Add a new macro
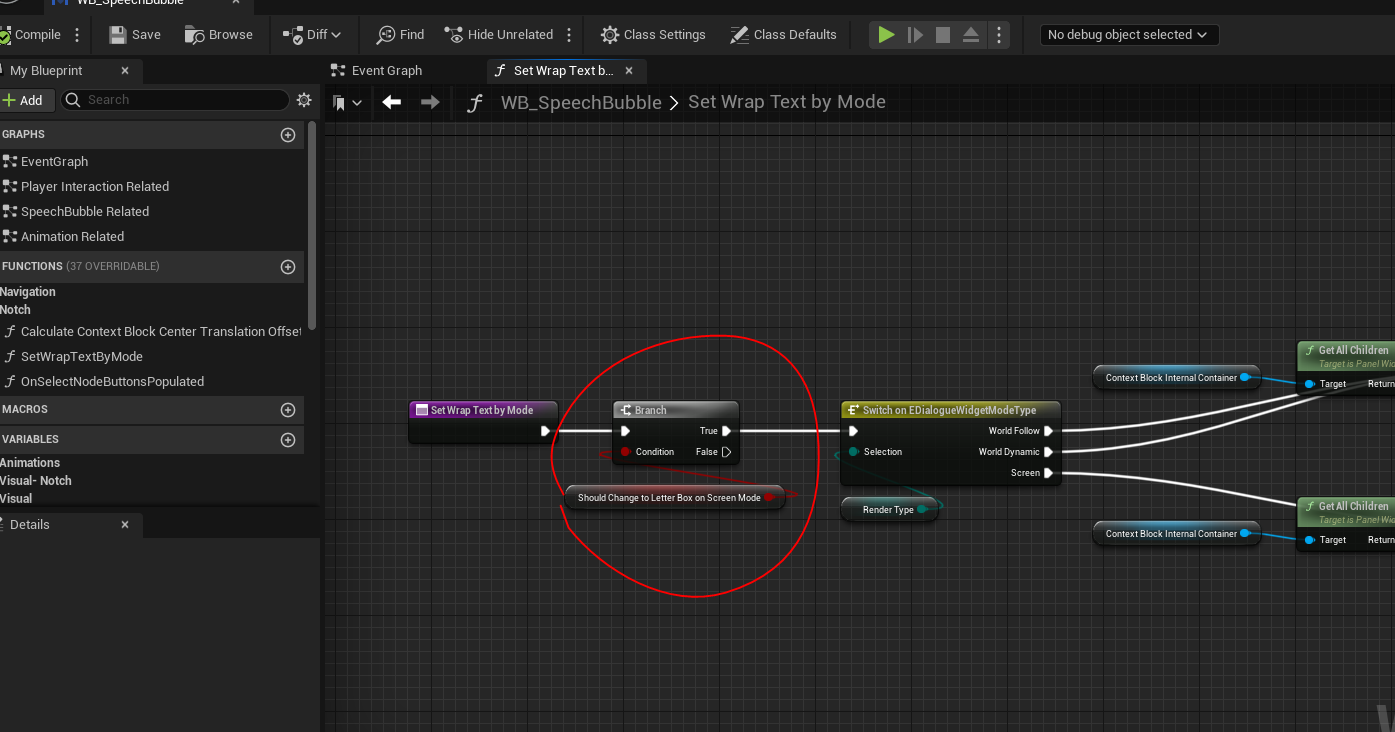Image resolution: width=1395 pixels, height=732 pixels. tap(288, 410)
